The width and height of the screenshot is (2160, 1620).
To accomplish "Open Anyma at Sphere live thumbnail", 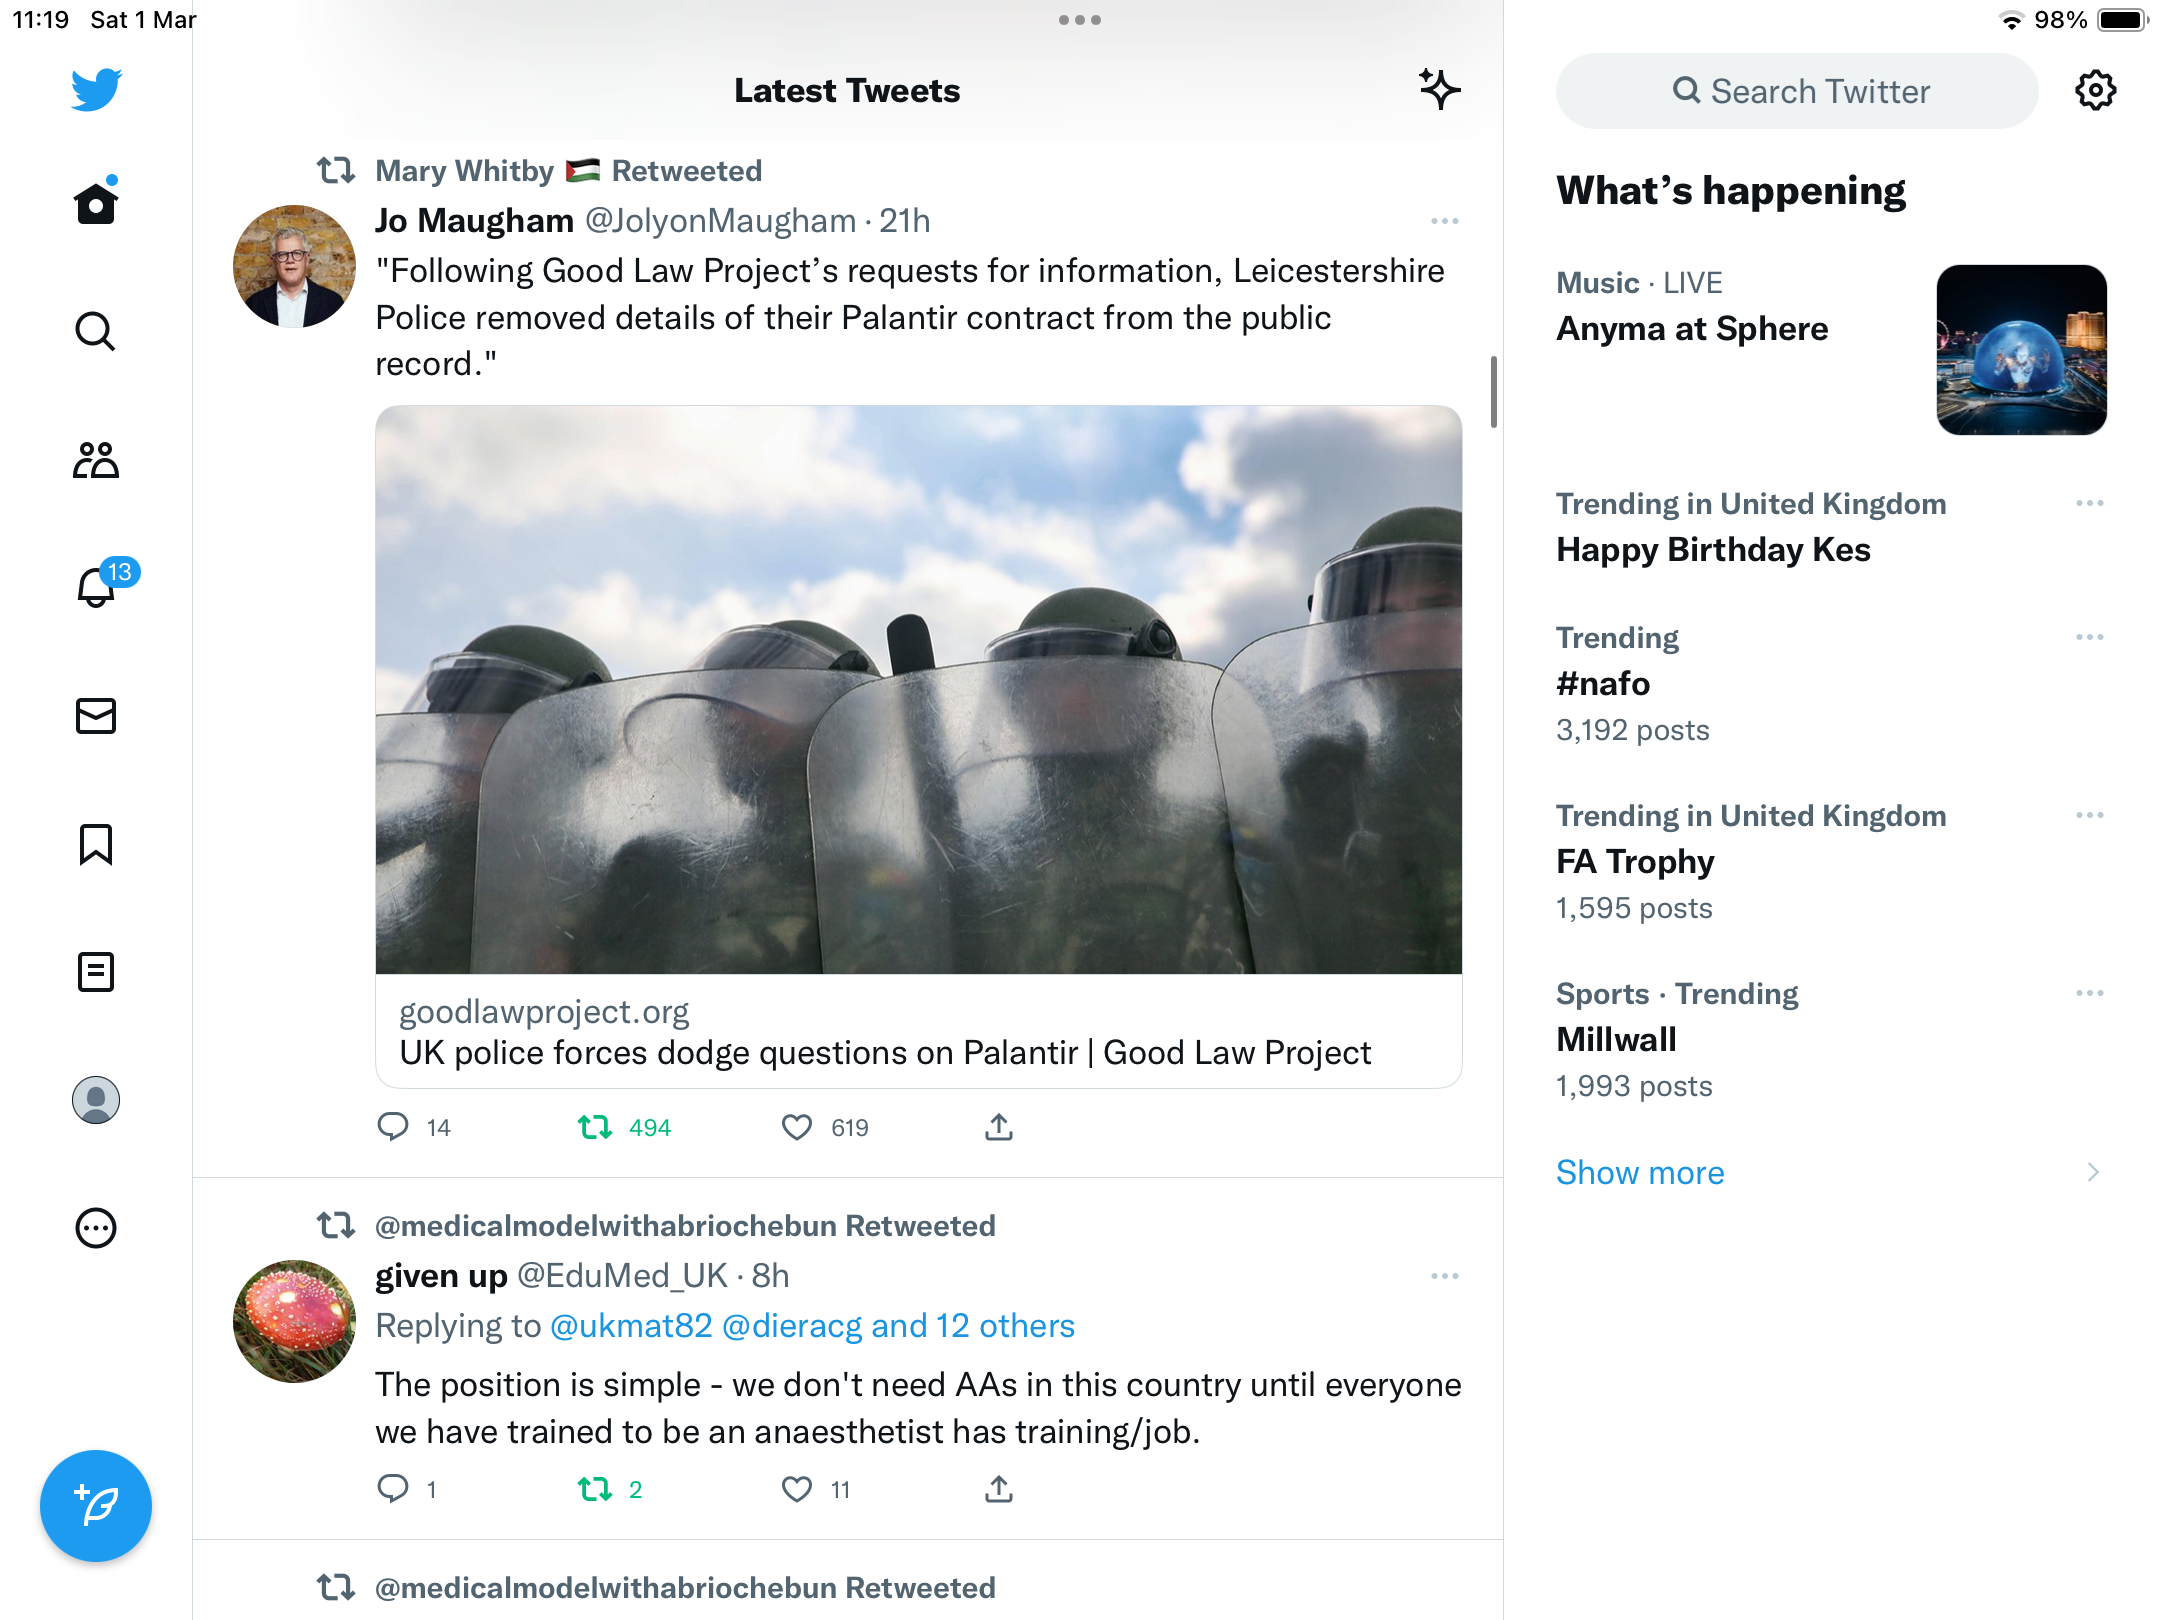I will tap(2022, 350).
